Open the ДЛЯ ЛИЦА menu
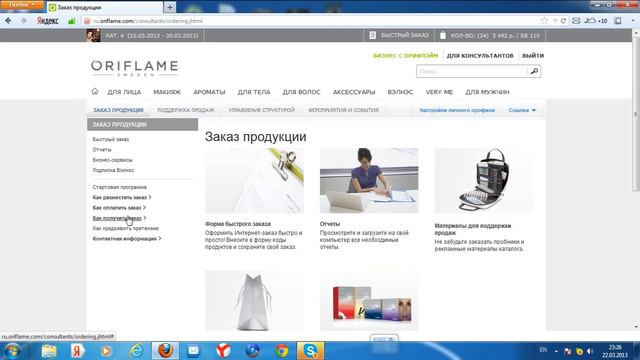Viewport: 640px width, 360px height. click(x=124, y=92)
